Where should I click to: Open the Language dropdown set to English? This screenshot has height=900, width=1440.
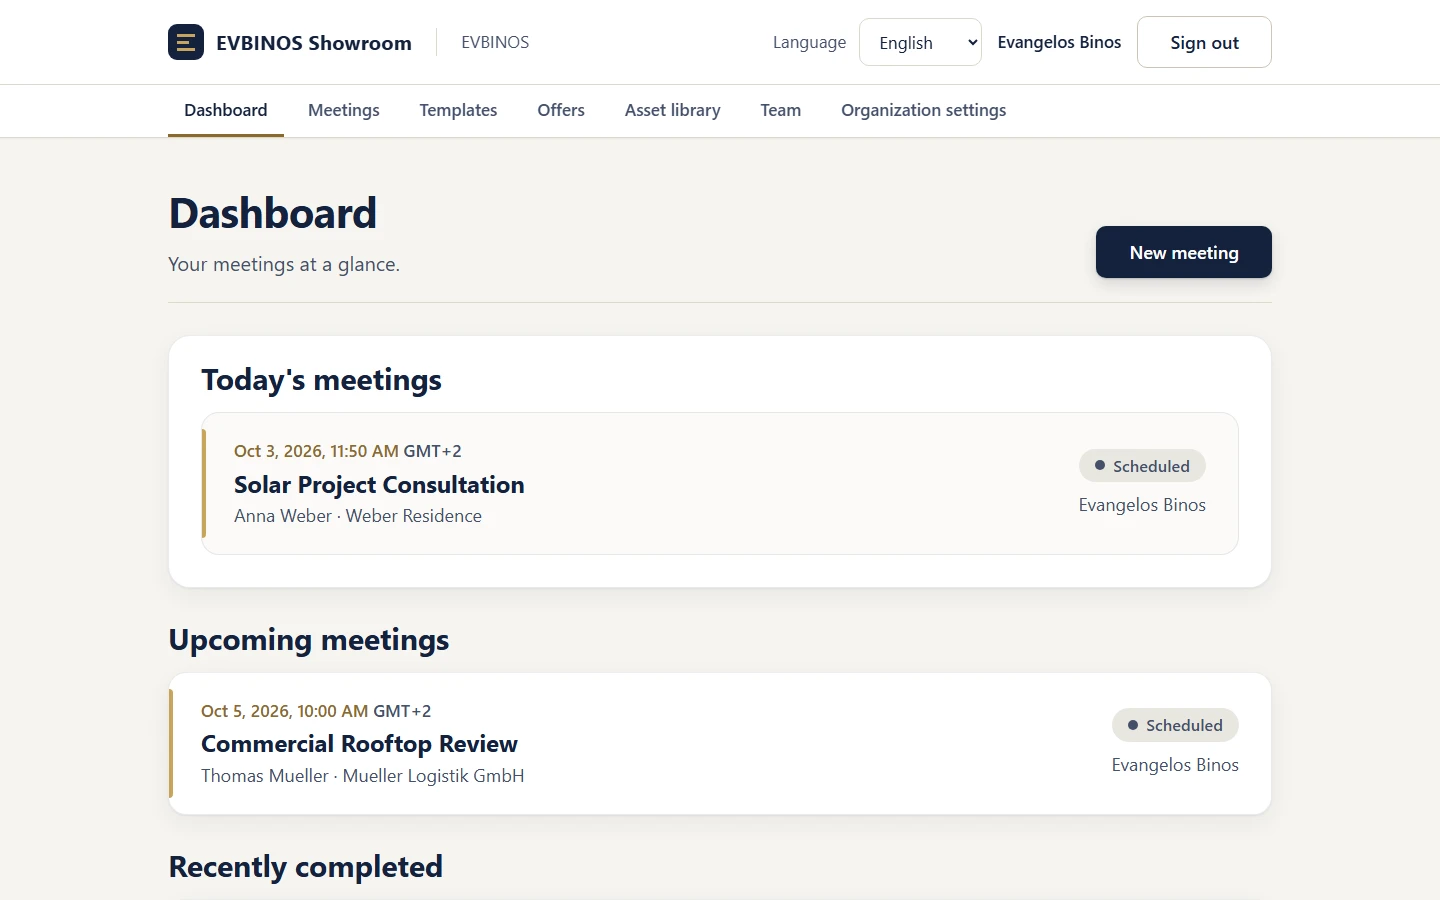tap(920, 42)
